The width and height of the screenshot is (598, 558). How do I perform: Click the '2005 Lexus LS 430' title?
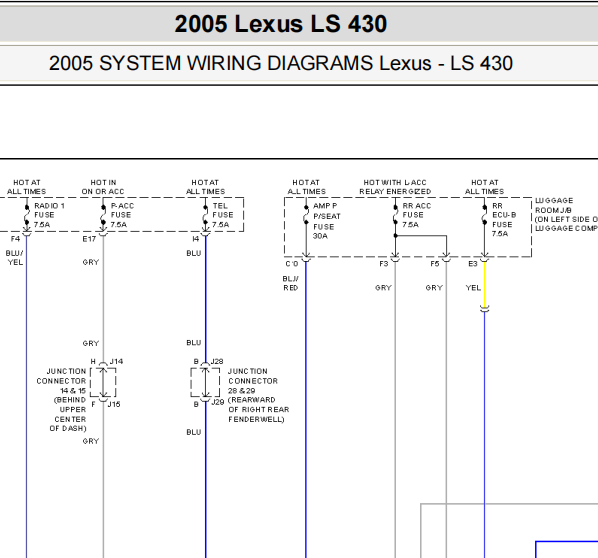click(281, 24)
